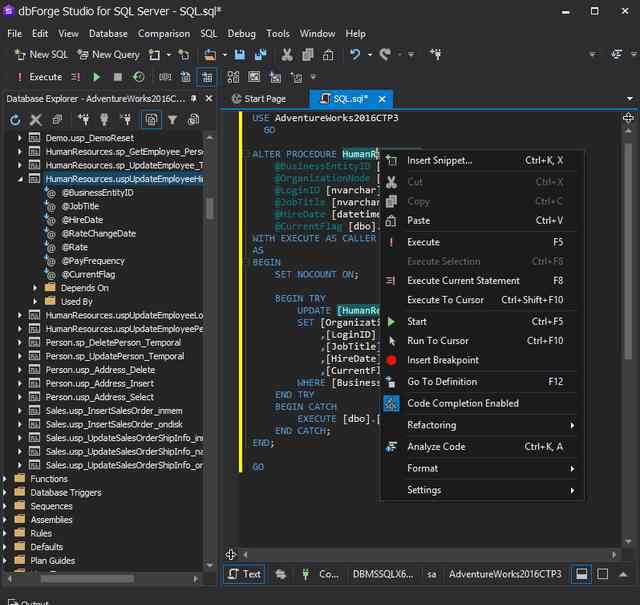
Task: Click Execute Current Statement toolbar icon
Action: pyautogui.click(x=76, y=77)
